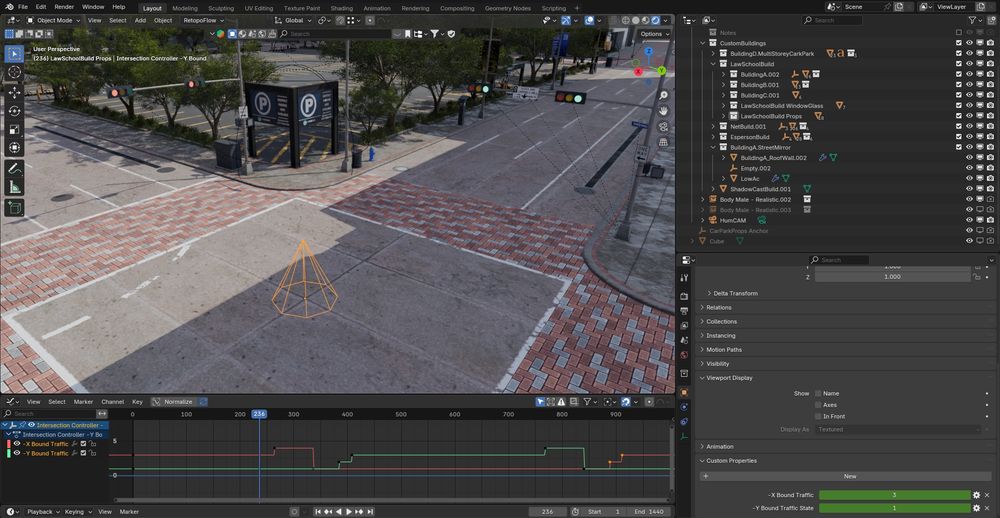
Task: Collapse the LawSchoolBuild collection
Action: 714,64
